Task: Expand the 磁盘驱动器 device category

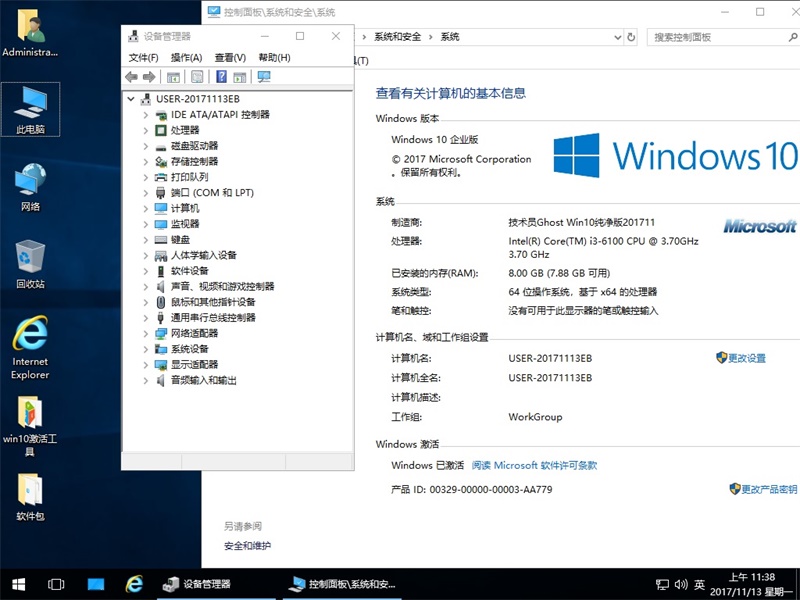Action: tap(146, 146)
